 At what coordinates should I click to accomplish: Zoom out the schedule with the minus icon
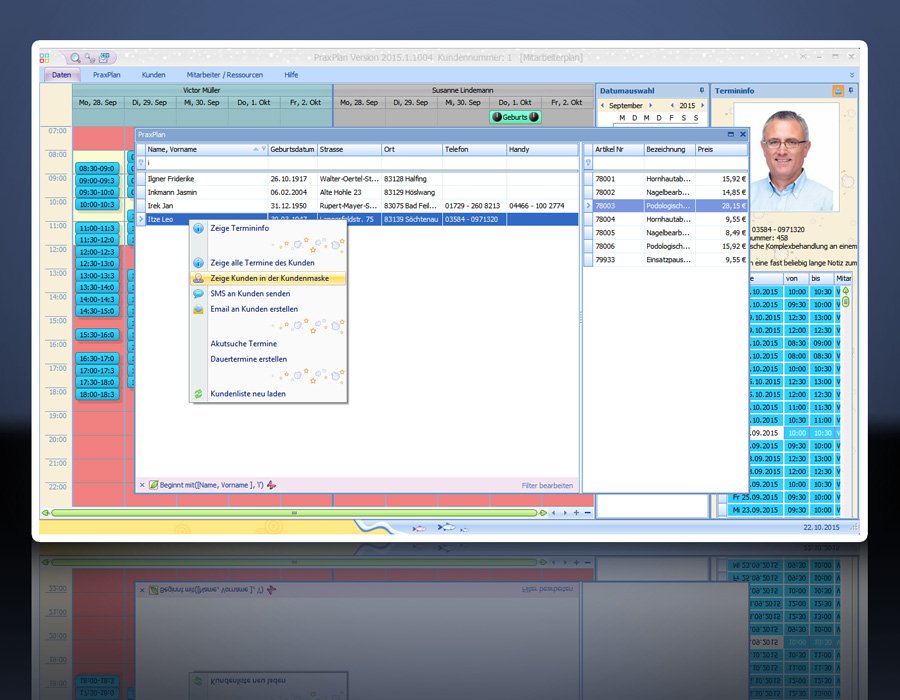(588, 512)
